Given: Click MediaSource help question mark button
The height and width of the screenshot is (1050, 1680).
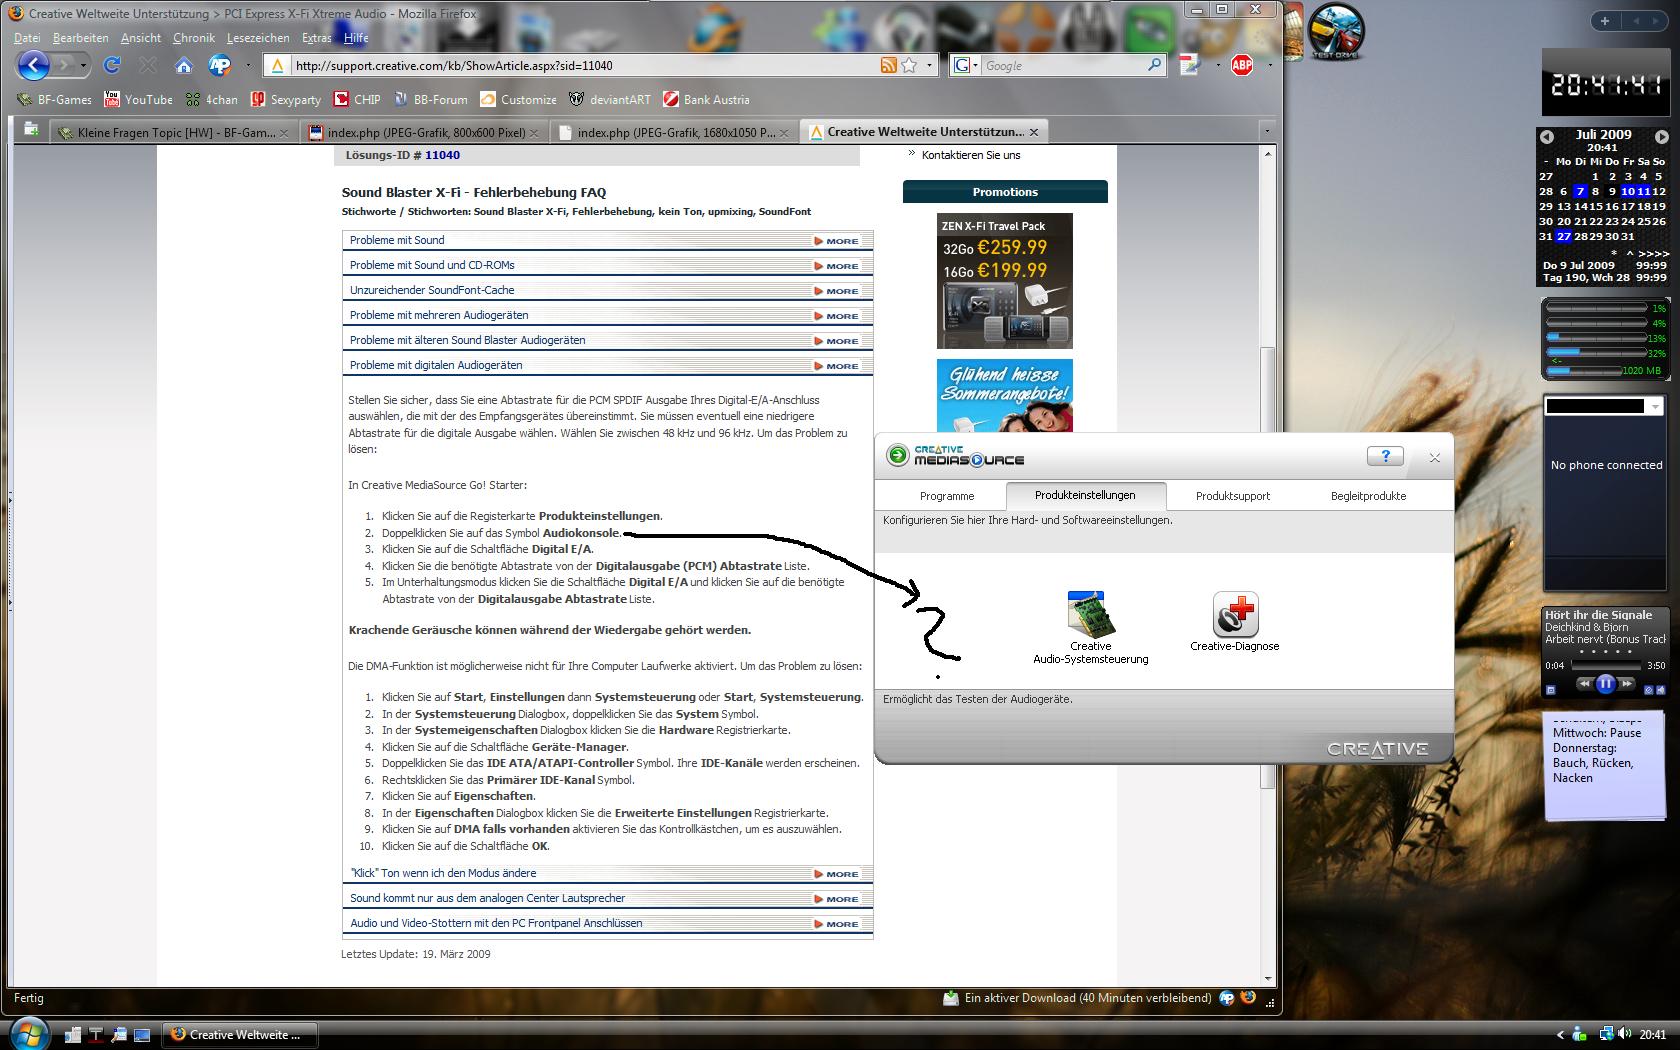Looking at the screenshot, I should [x=1385, y=457].
